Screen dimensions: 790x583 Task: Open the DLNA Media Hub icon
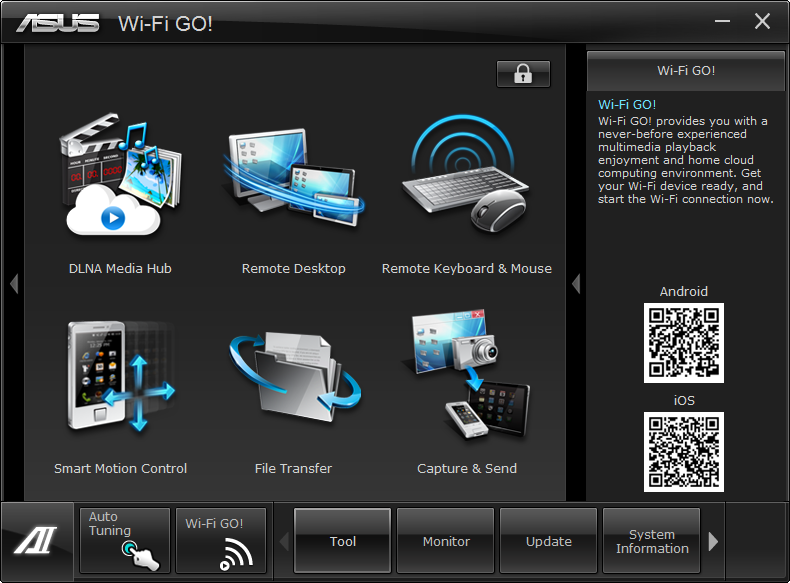coord(120,174)
